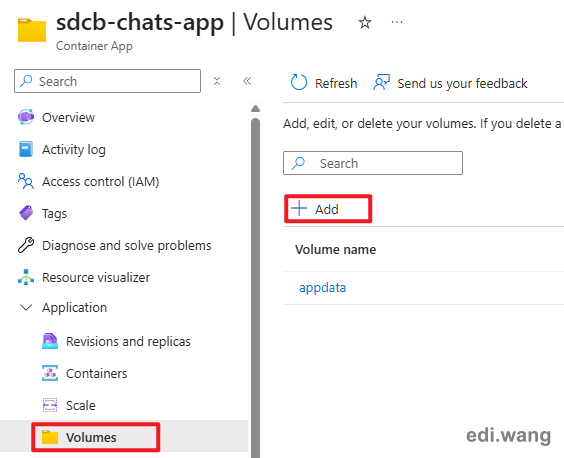Click the Revisions and replicas icon
Screen dimensions: 564x458
click(x=50, y=341)
